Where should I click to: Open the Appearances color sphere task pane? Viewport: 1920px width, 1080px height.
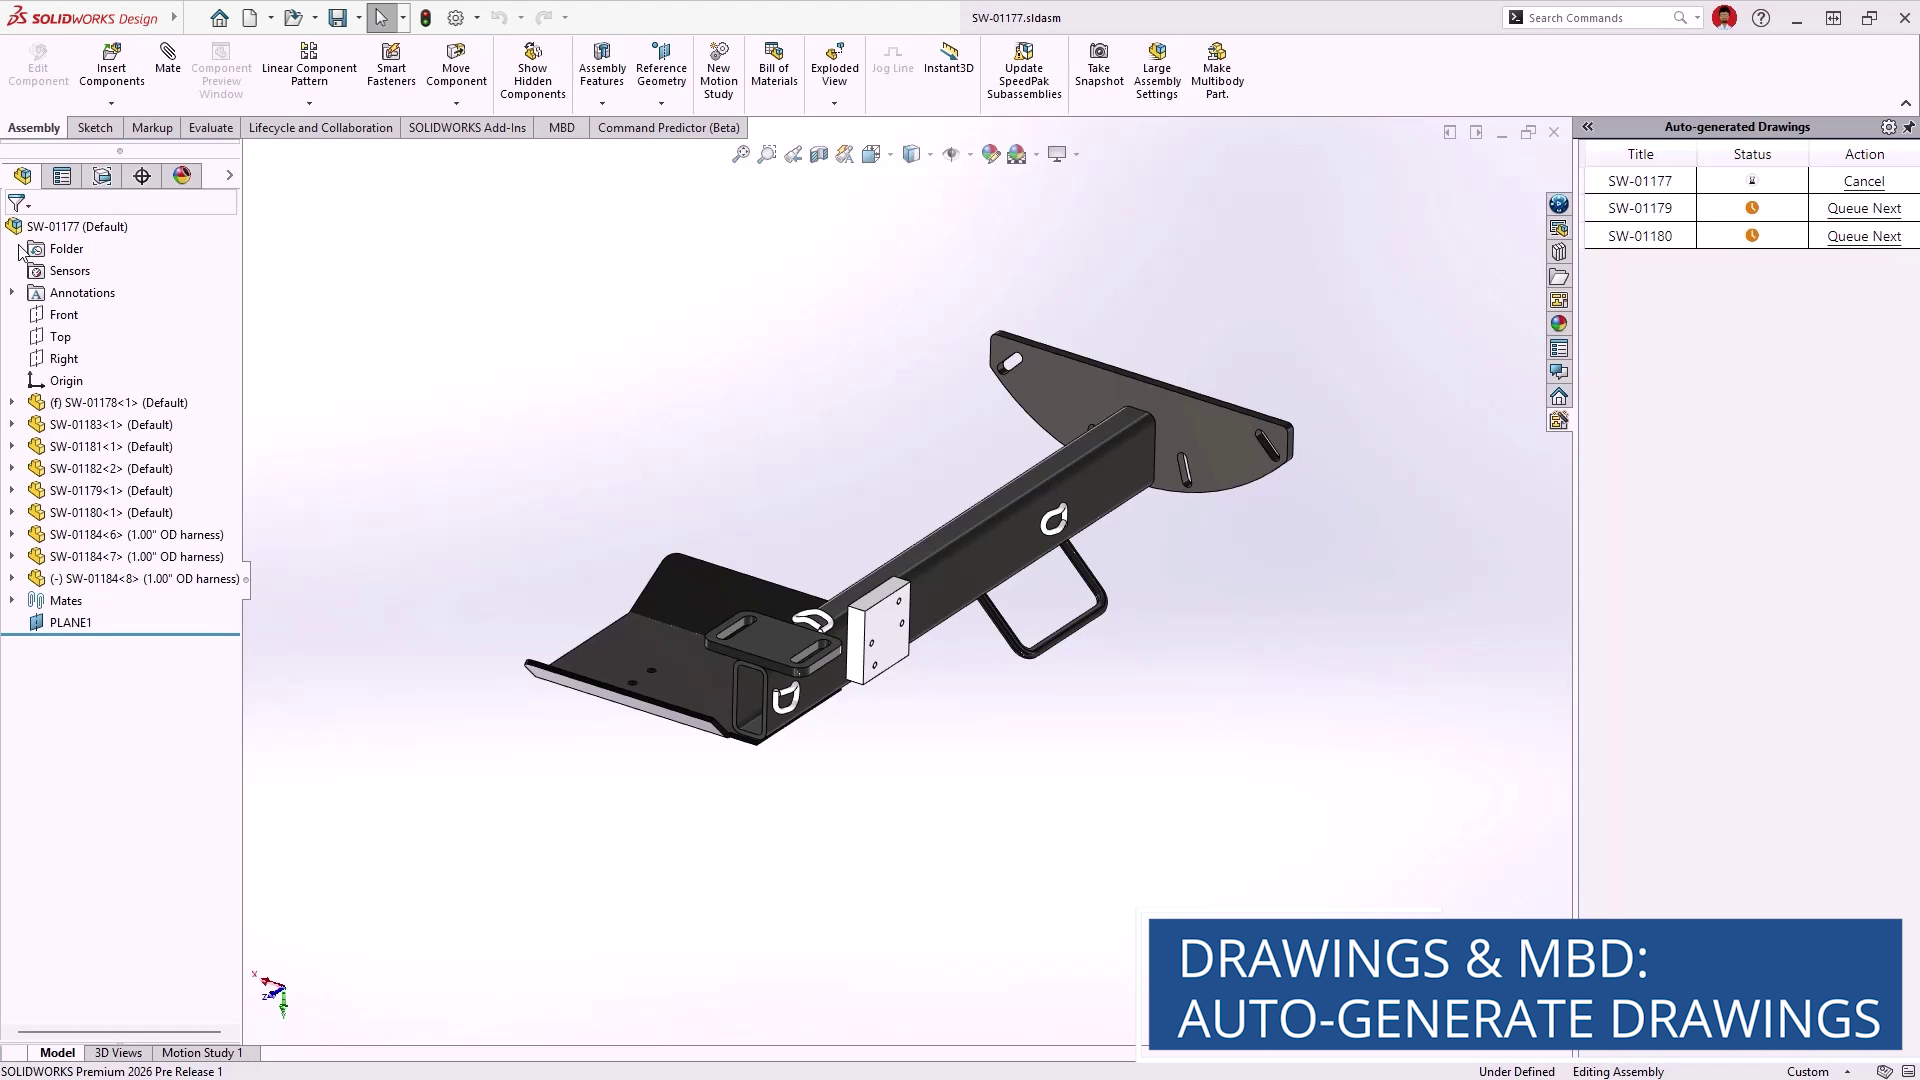[1558, 323]
